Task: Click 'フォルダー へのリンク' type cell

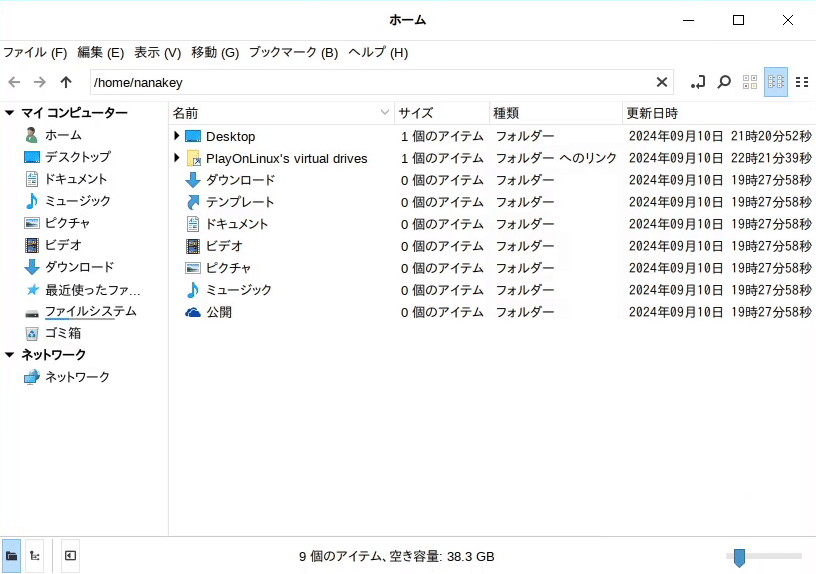Action: [556, 158]
